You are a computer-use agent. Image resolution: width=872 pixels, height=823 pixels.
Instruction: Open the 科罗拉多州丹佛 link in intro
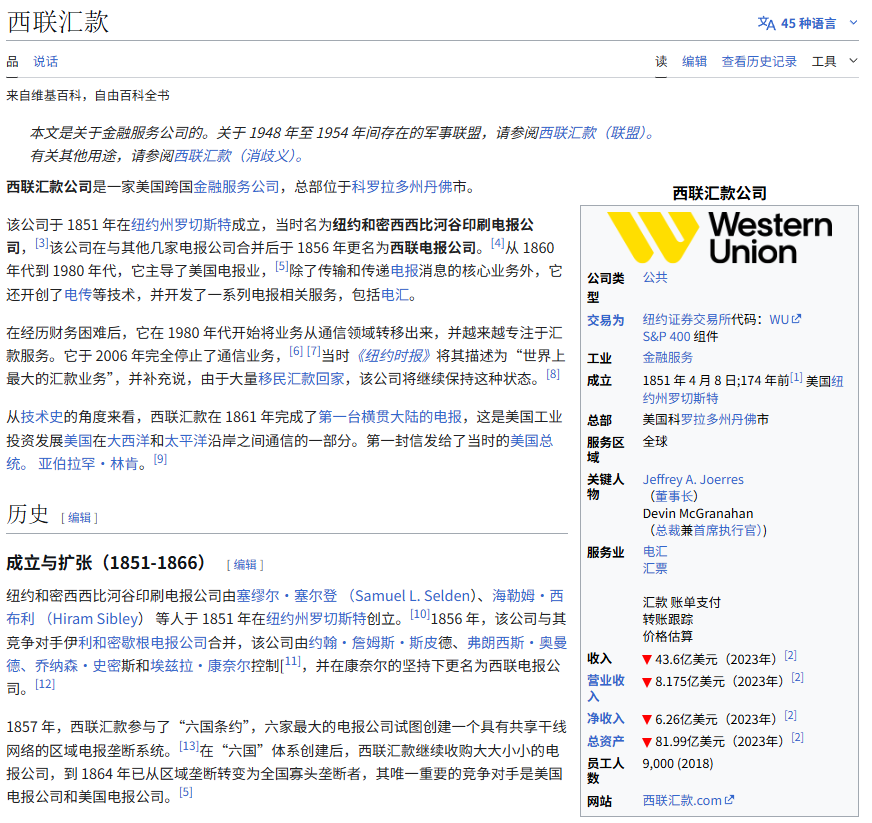click(402, 187)
